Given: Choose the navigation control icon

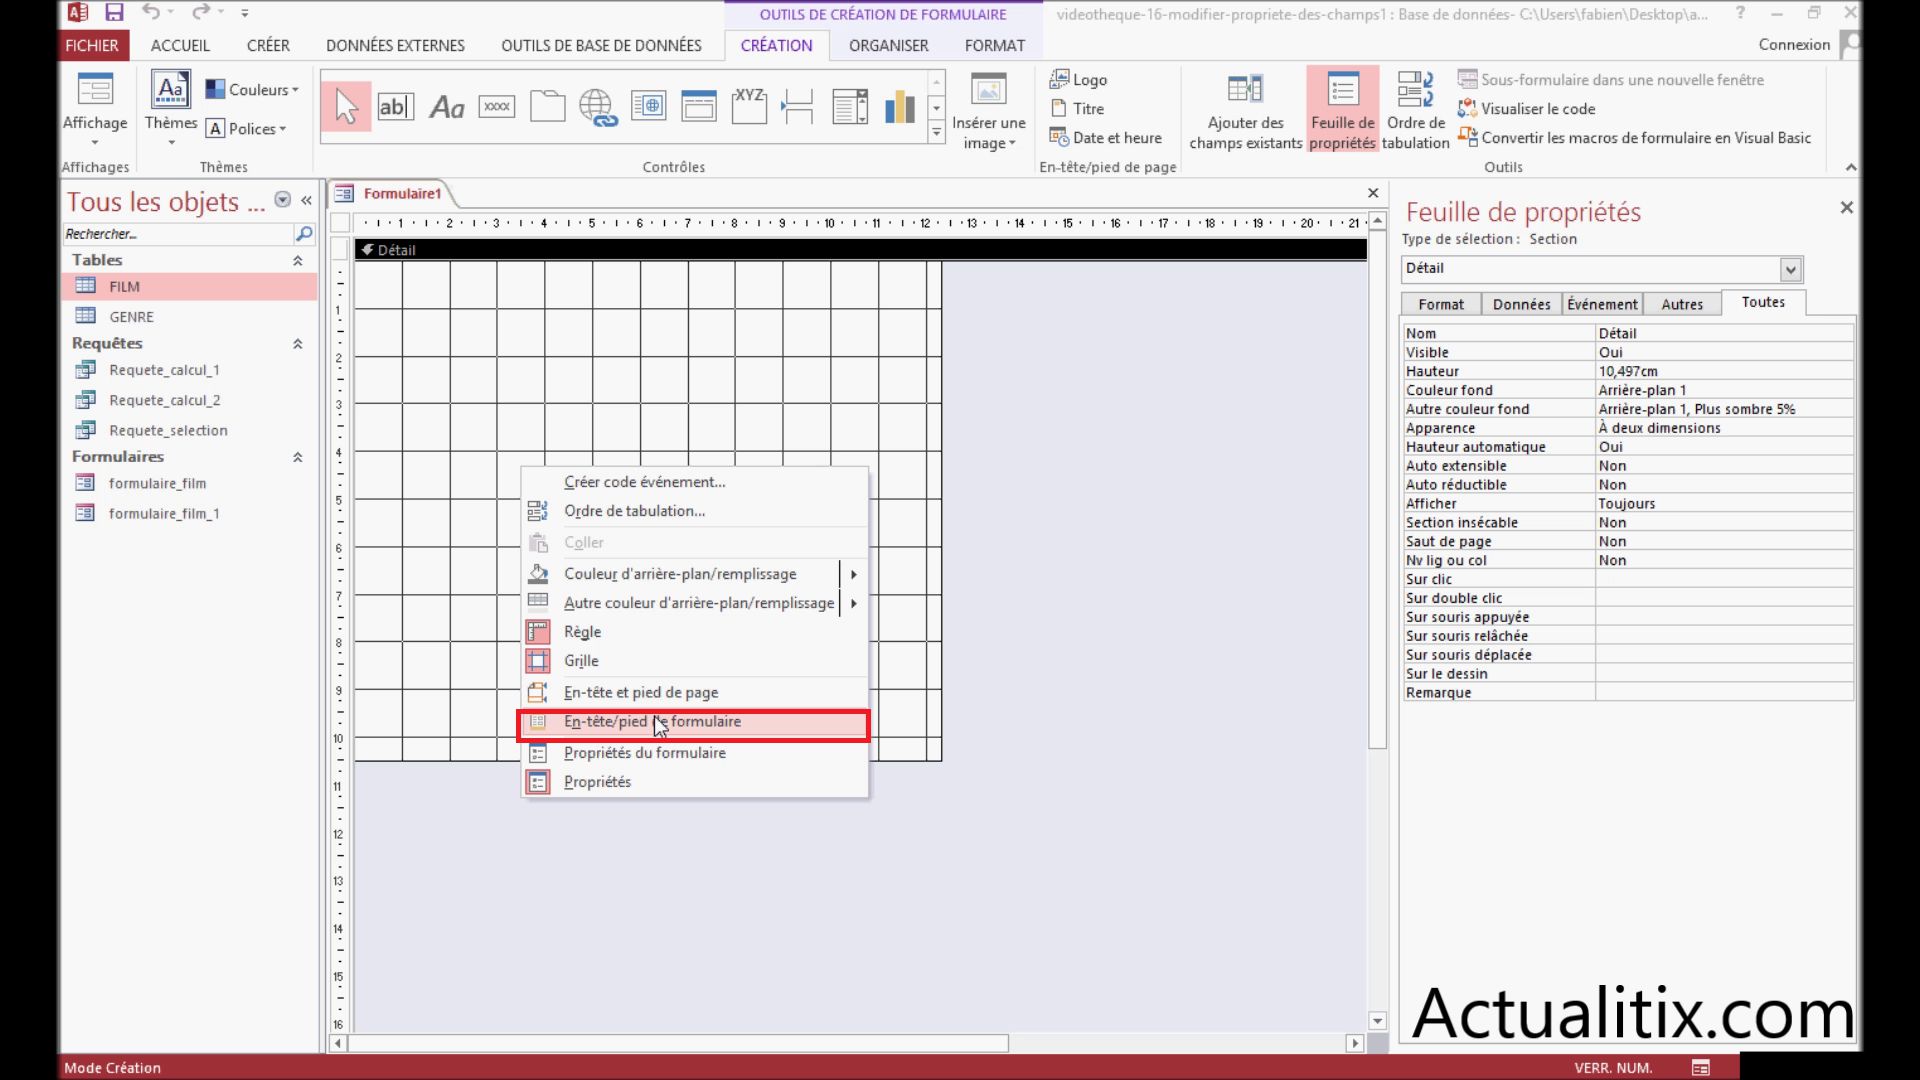Looking at the screenshot, I should (x=699, y=107).
